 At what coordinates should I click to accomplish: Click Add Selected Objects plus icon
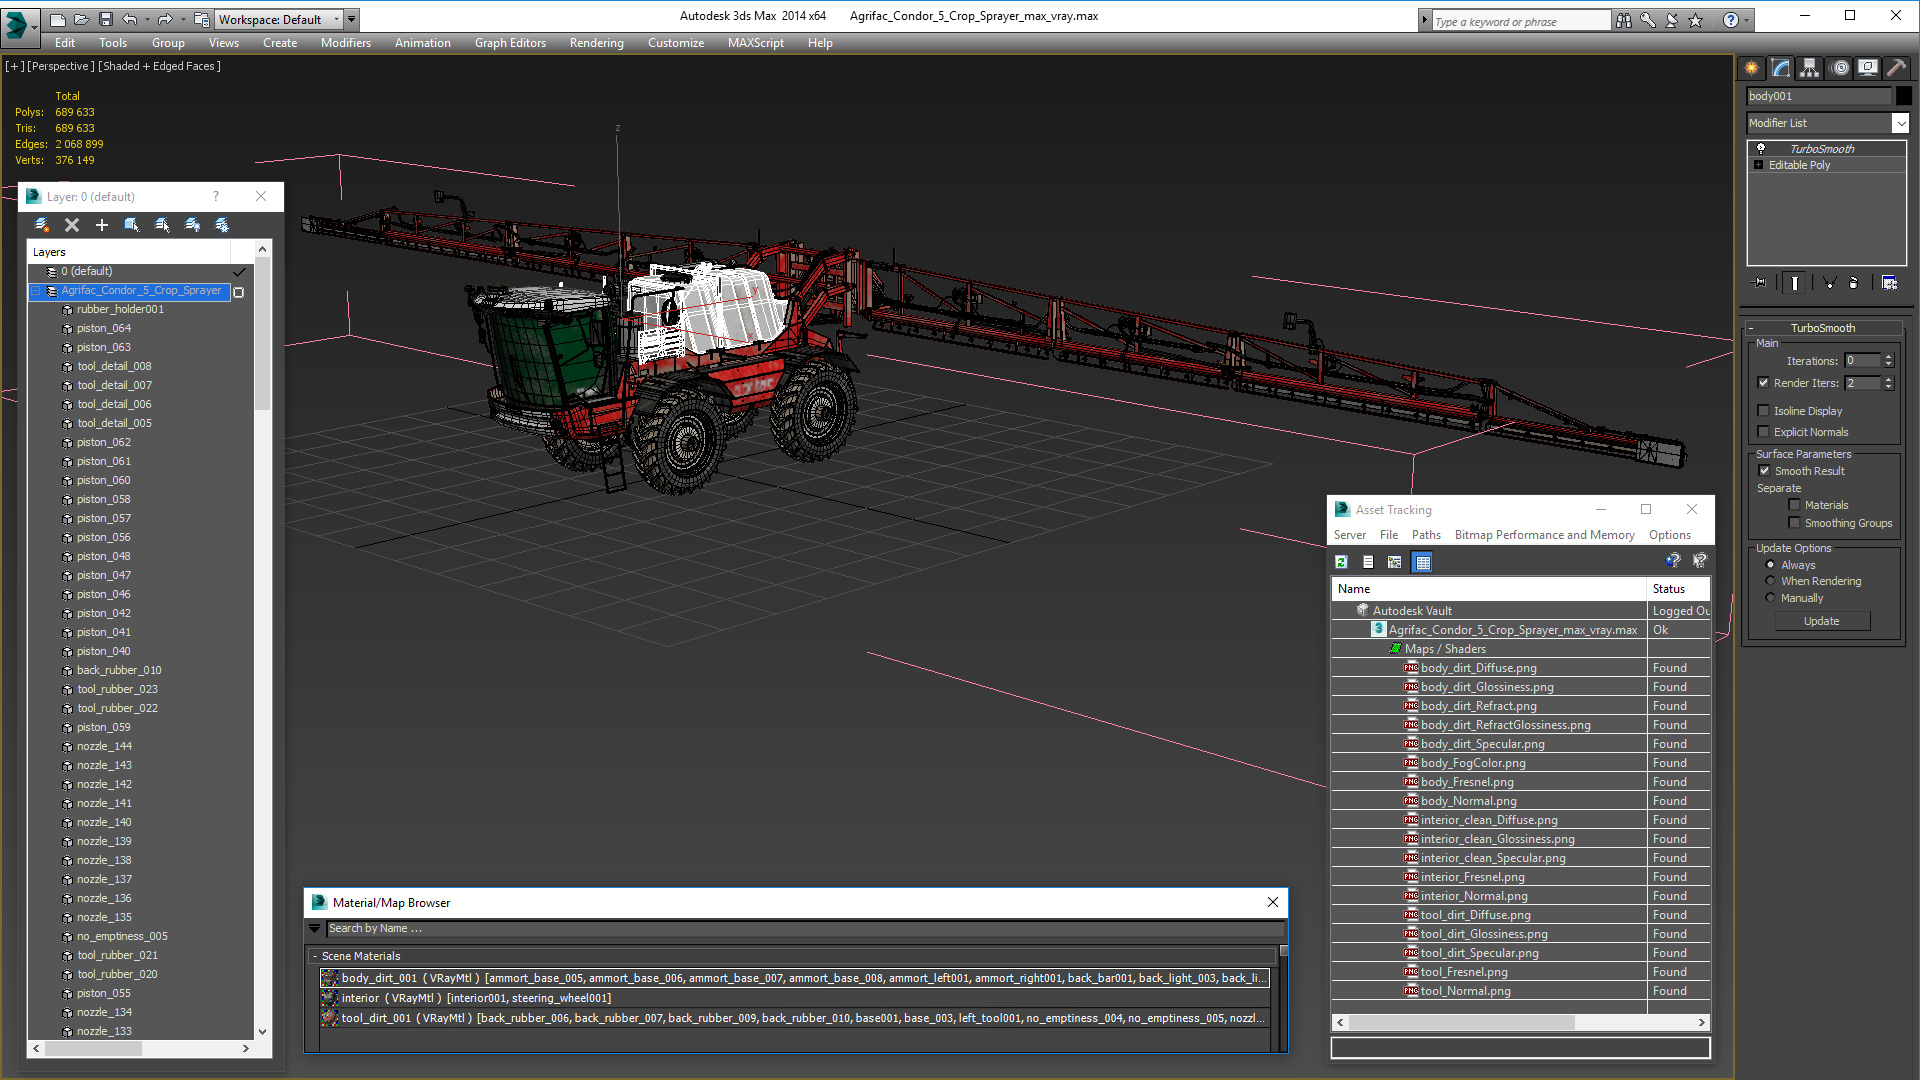(x=102, y=225)
